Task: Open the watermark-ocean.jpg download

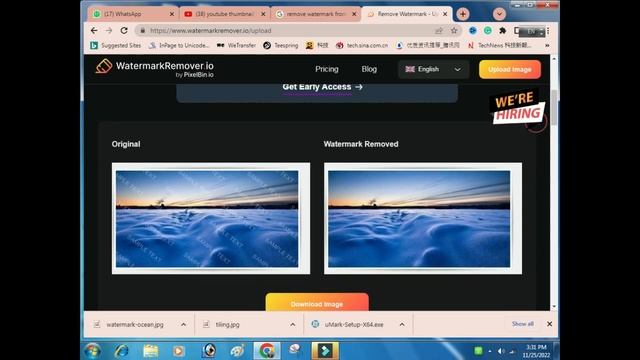Action: [134, 324]
